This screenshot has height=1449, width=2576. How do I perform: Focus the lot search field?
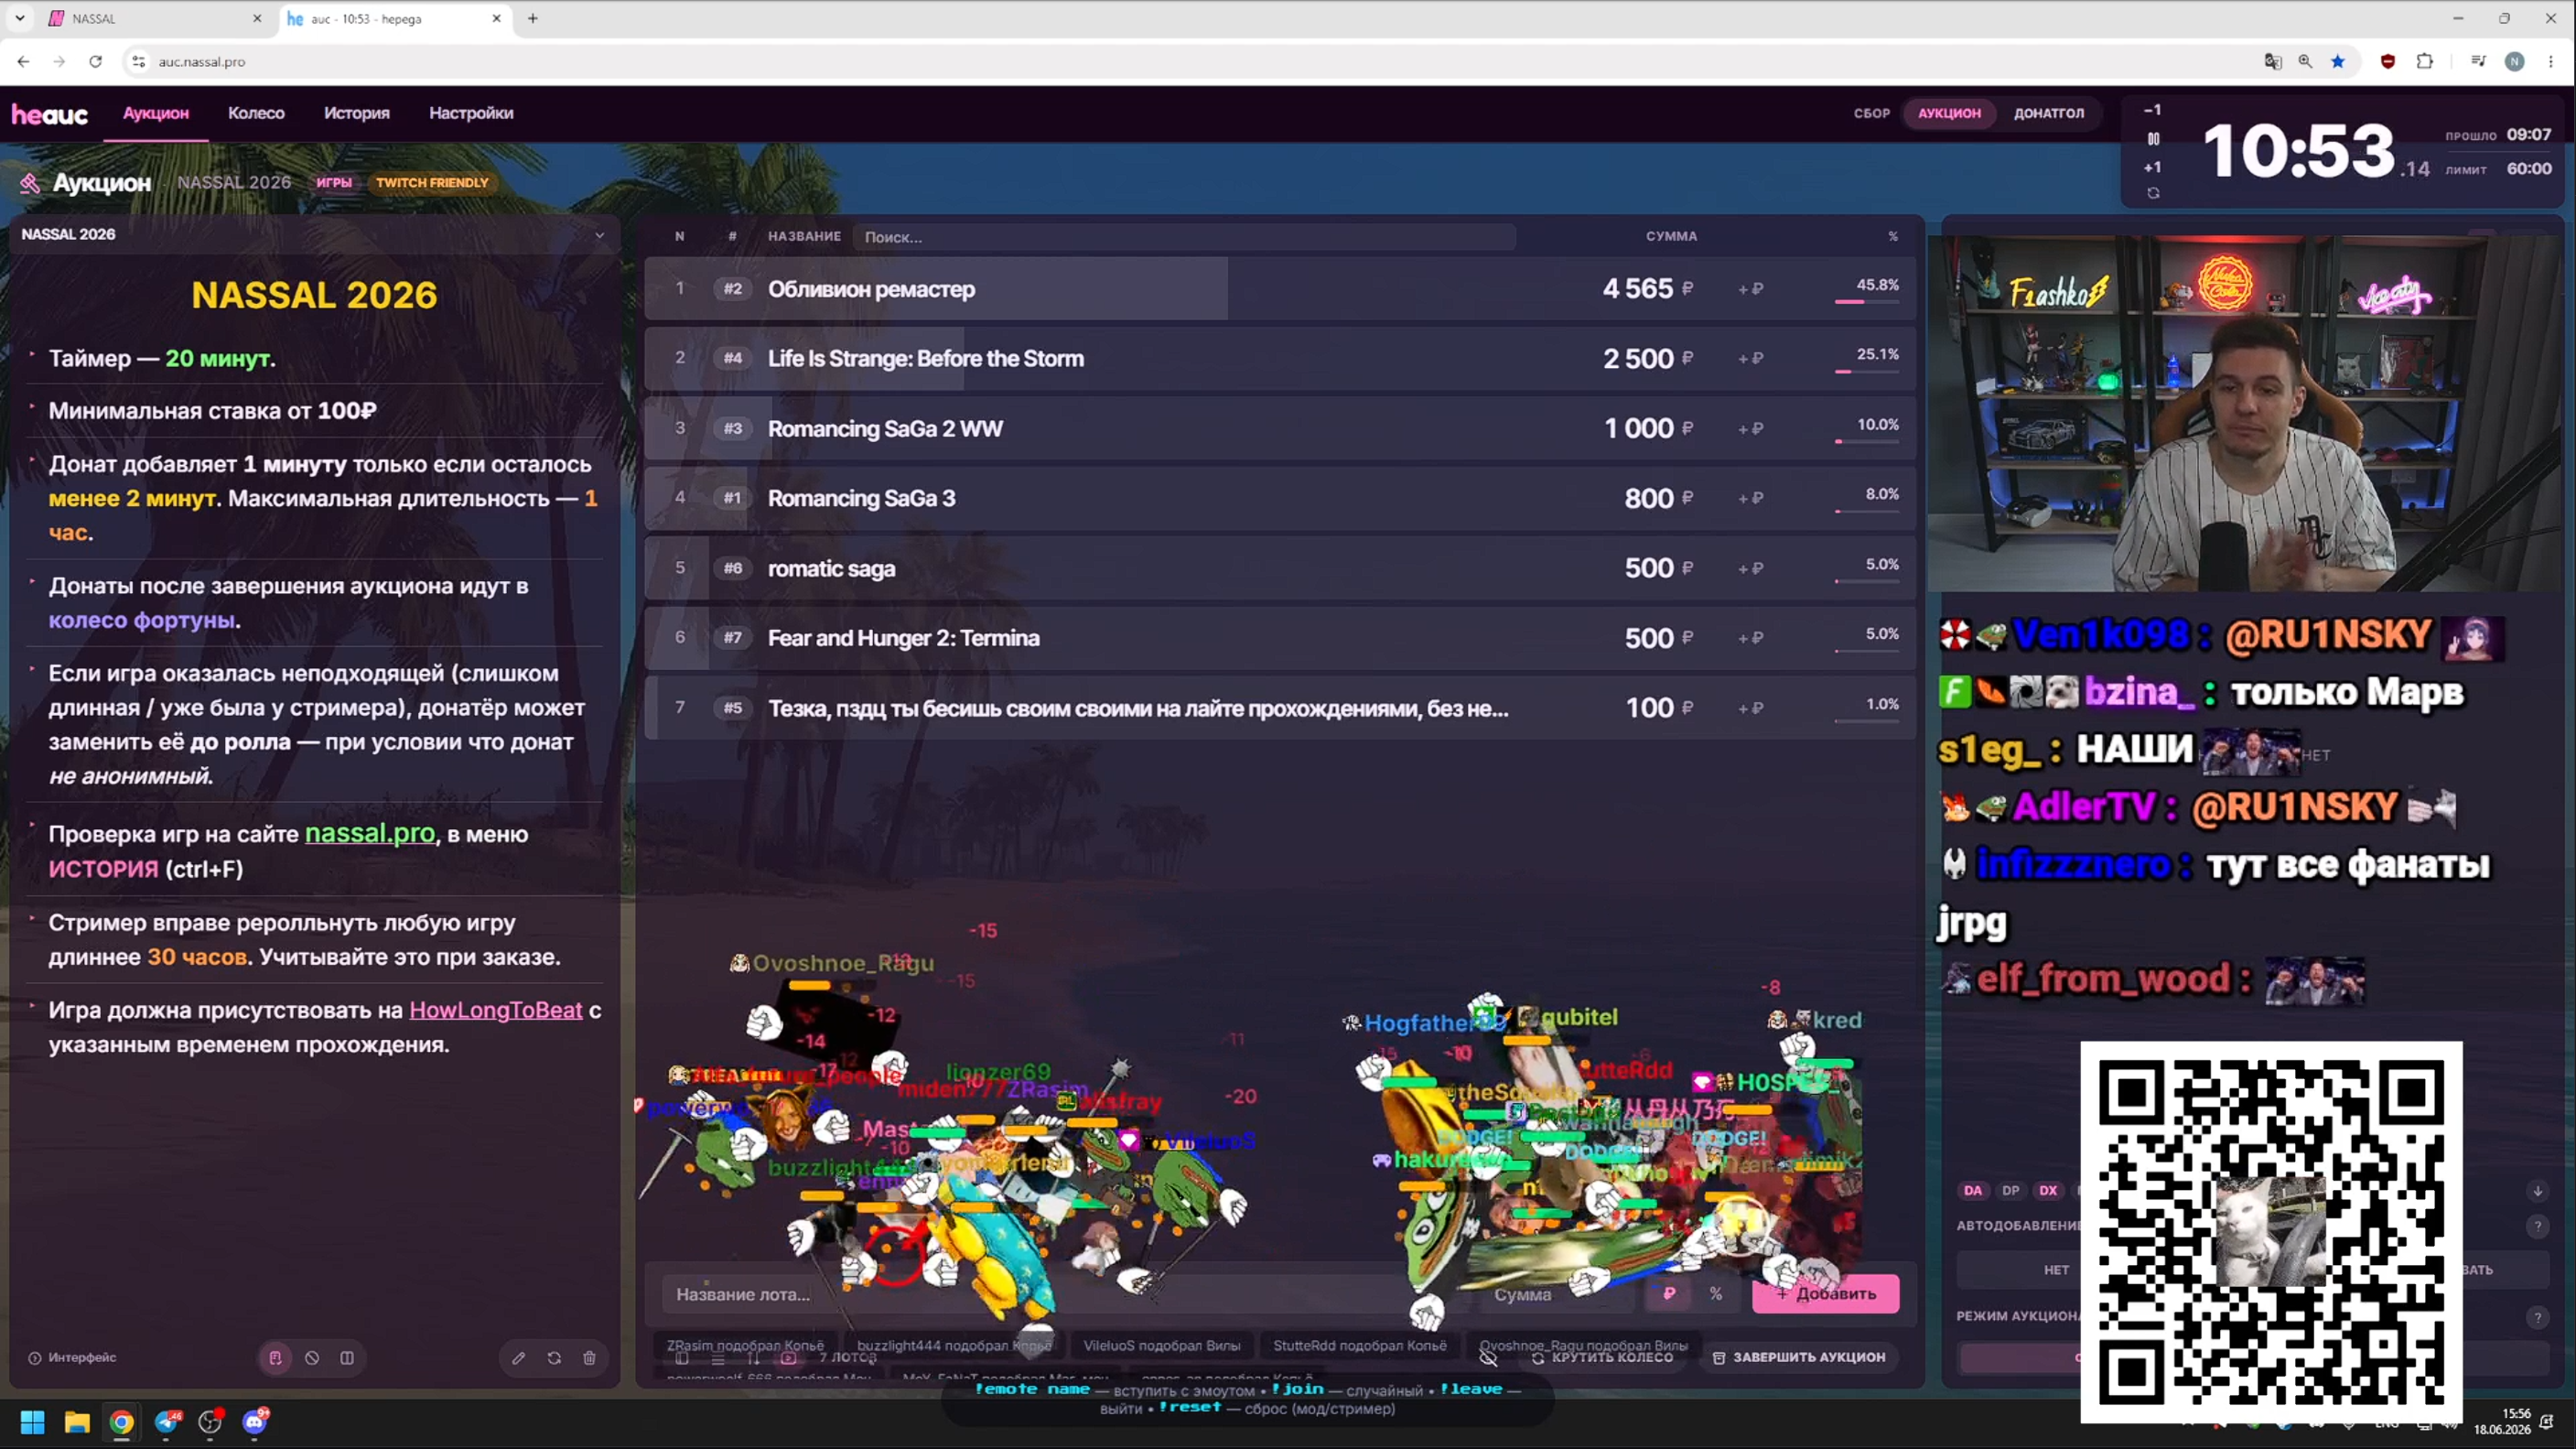pos(1186,237)
